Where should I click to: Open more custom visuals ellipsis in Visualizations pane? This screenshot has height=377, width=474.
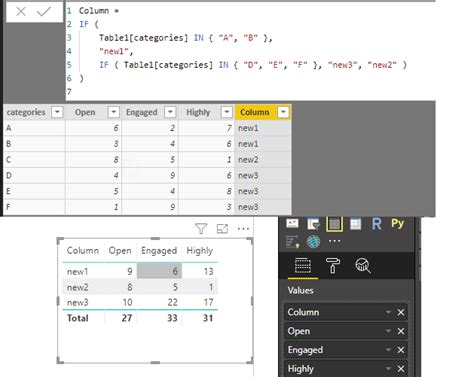click(334, 241)
